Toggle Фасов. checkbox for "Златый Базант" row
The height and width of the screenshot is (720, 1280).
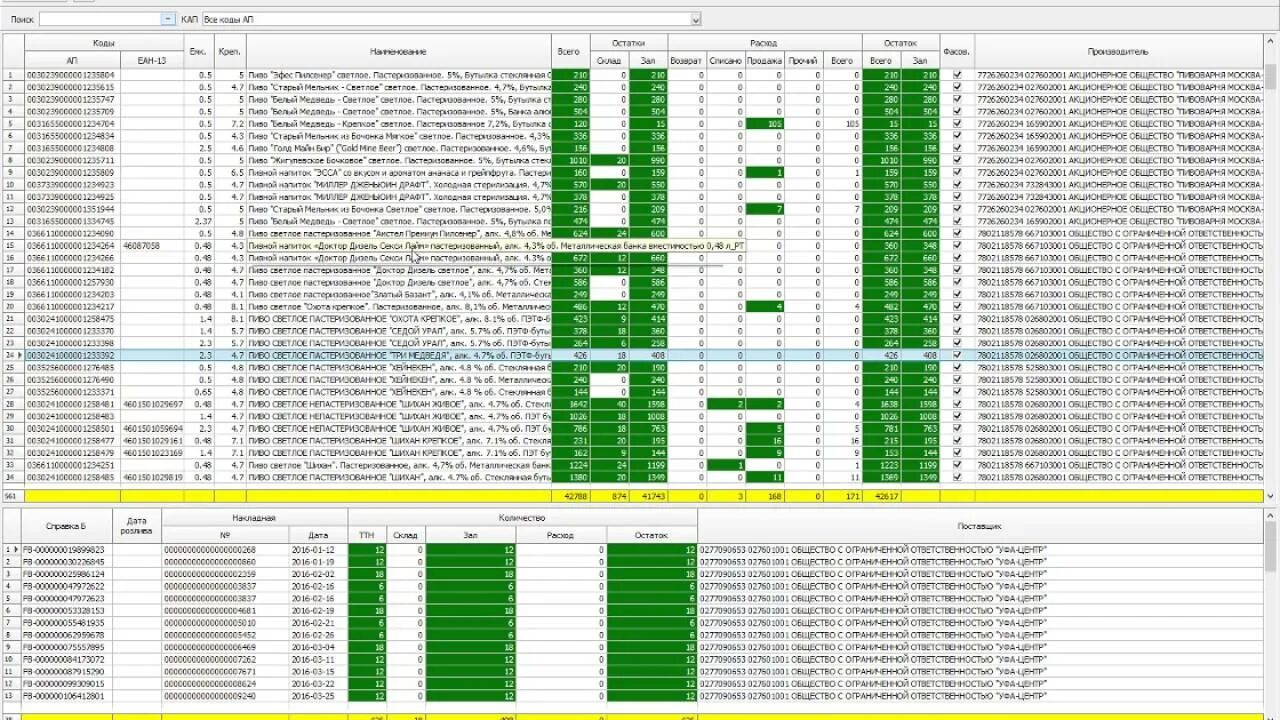[x=958, y=294]
